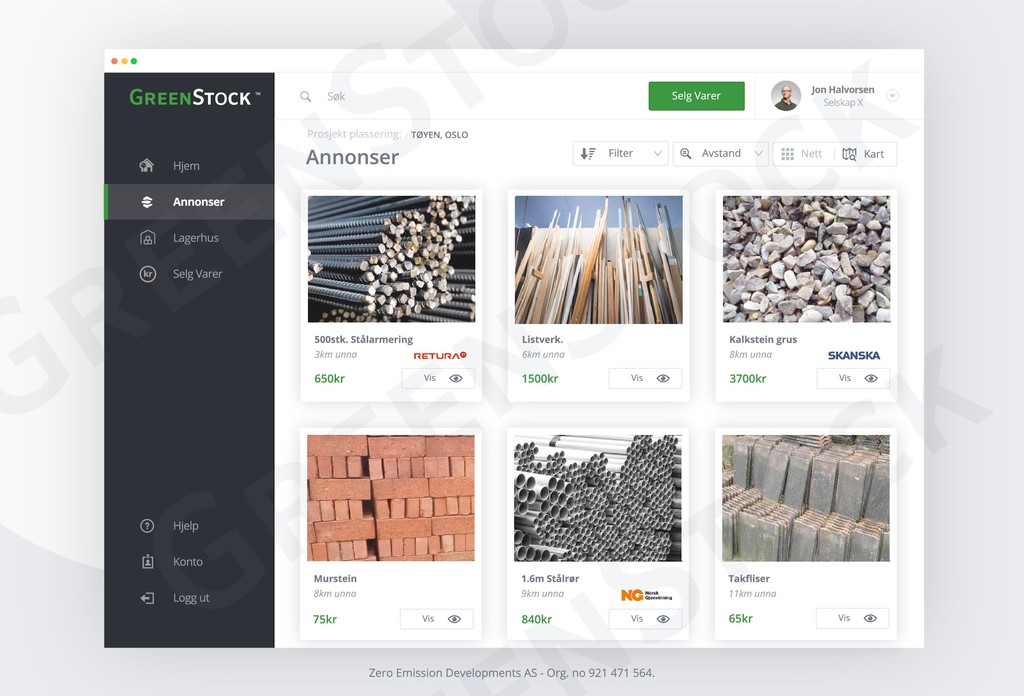The width and height of the screenshot is (1024, 696).
Task: Open the steel pipes photo thumbnail
Action: pyautogui.click(x=598, y=499)
